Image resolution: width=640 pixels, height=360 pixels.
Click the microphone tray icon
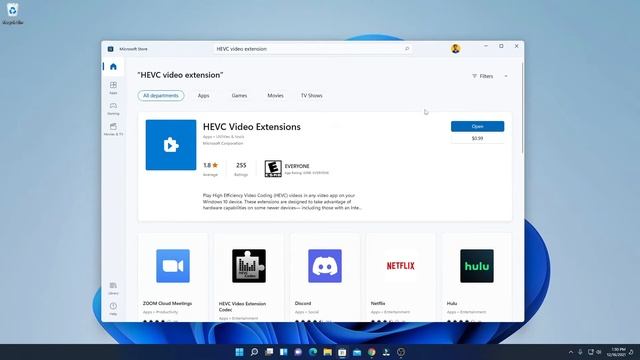[x=580, y=352]
